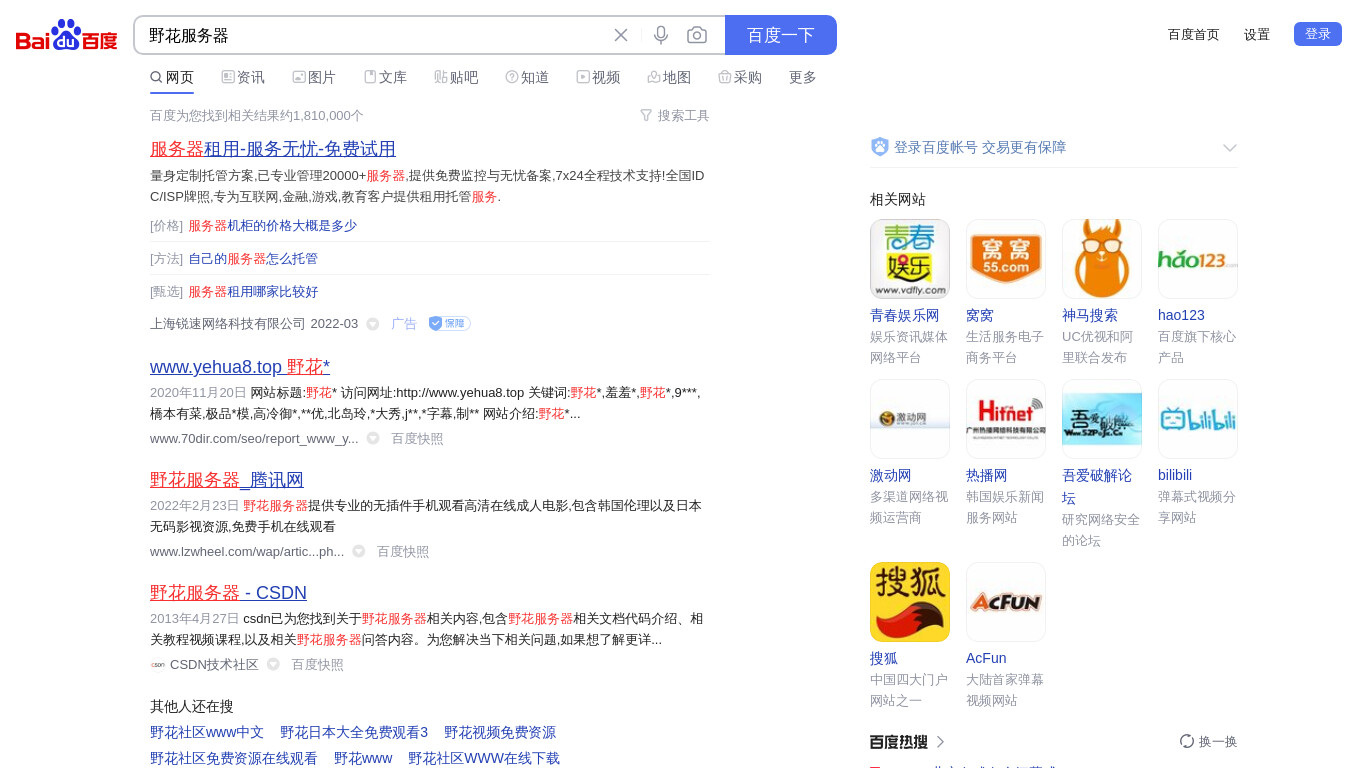Open image search with the camera icon
This screenshot has height=768, width=1366.
pos(697,35)
